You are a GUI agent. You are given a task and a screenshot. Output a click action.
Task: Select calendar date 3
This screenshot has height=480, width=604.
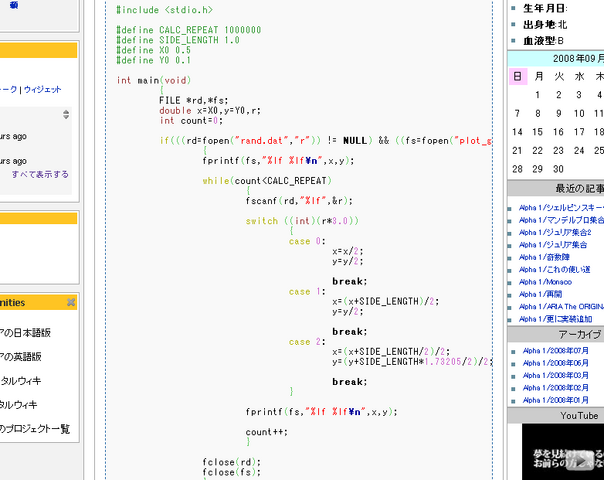click(579, 95)
